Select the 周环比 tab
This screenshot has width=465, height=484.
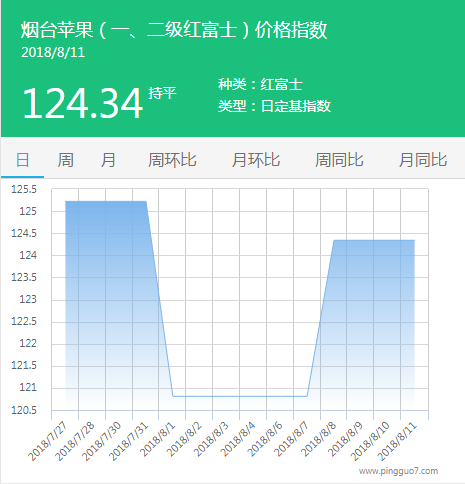coord(172,160)
